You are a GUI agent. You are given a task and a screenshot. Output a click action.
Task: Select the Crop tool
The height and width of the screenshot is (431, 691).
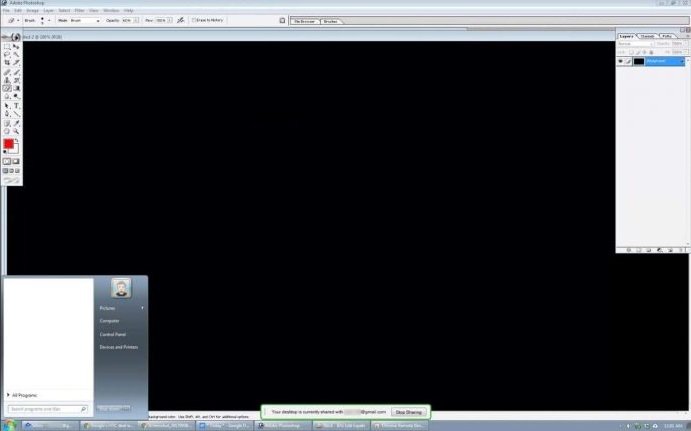pyautogui.click(x=7, y=62)
